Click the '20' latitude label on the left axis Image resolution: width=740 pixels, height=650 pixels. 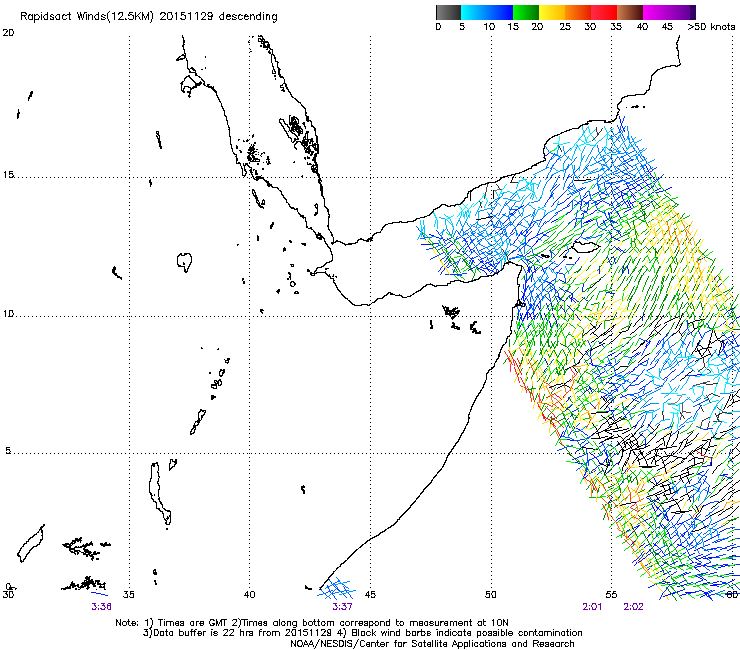click(x=8, y=33)
